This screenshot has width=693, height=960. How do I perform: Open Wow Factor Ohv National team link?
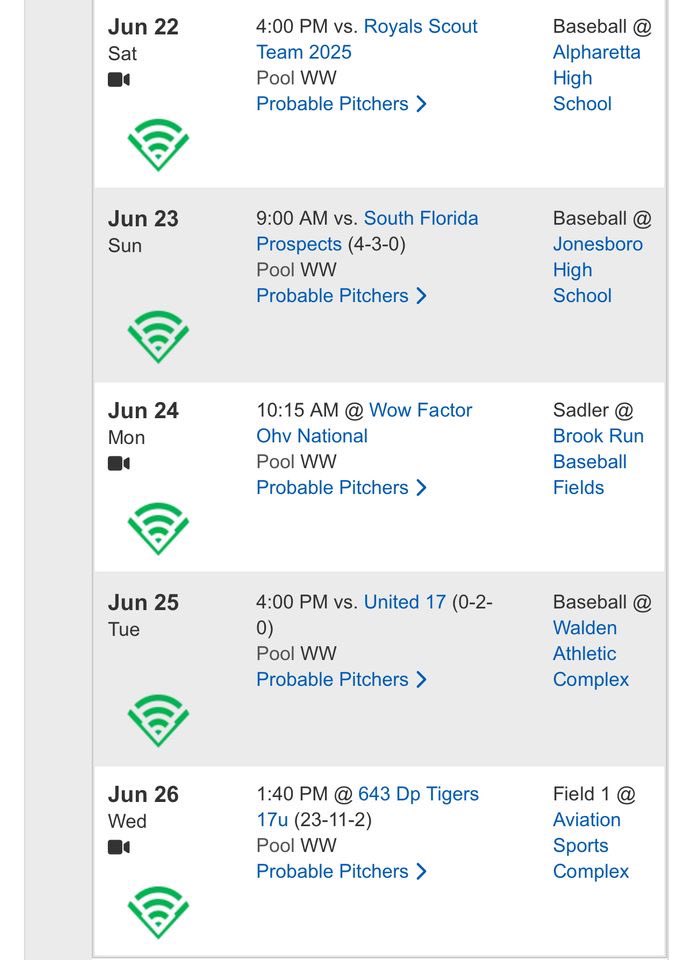[364, 423]
